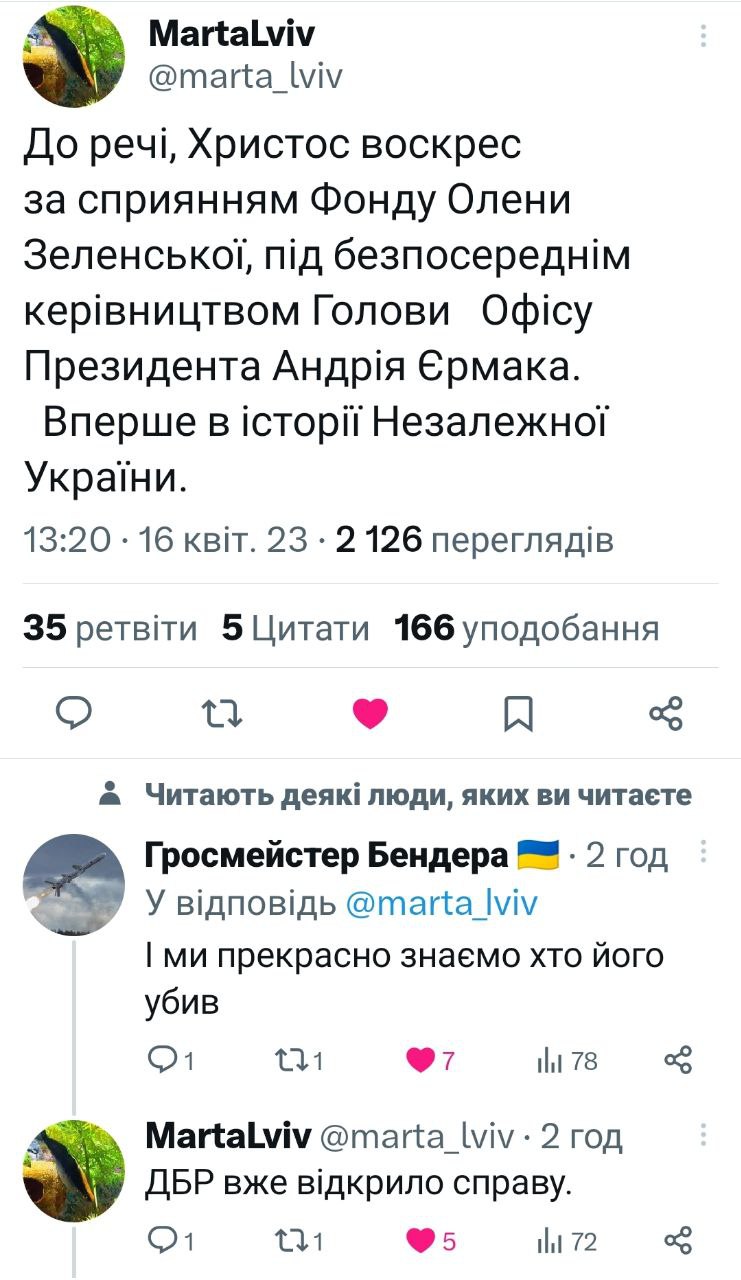Open options menu on Гросмейстер Бендера reply
Image resolution: width=741 pixels, height=1280 pixels.
point(704,852)
